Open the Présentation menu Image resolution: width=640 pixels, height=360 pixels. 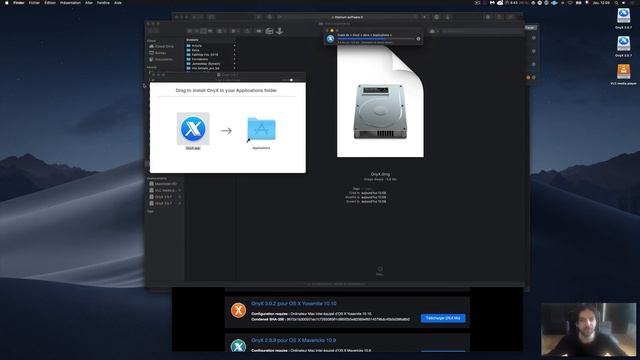click(x=70, y=2)
